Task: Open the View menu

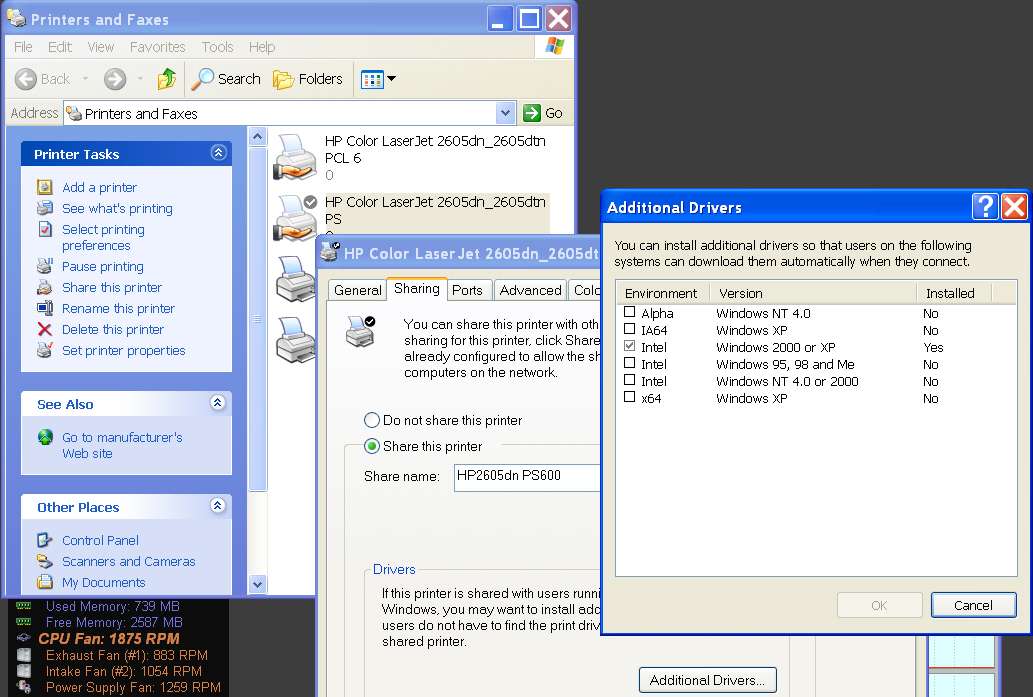Action: 101,47
